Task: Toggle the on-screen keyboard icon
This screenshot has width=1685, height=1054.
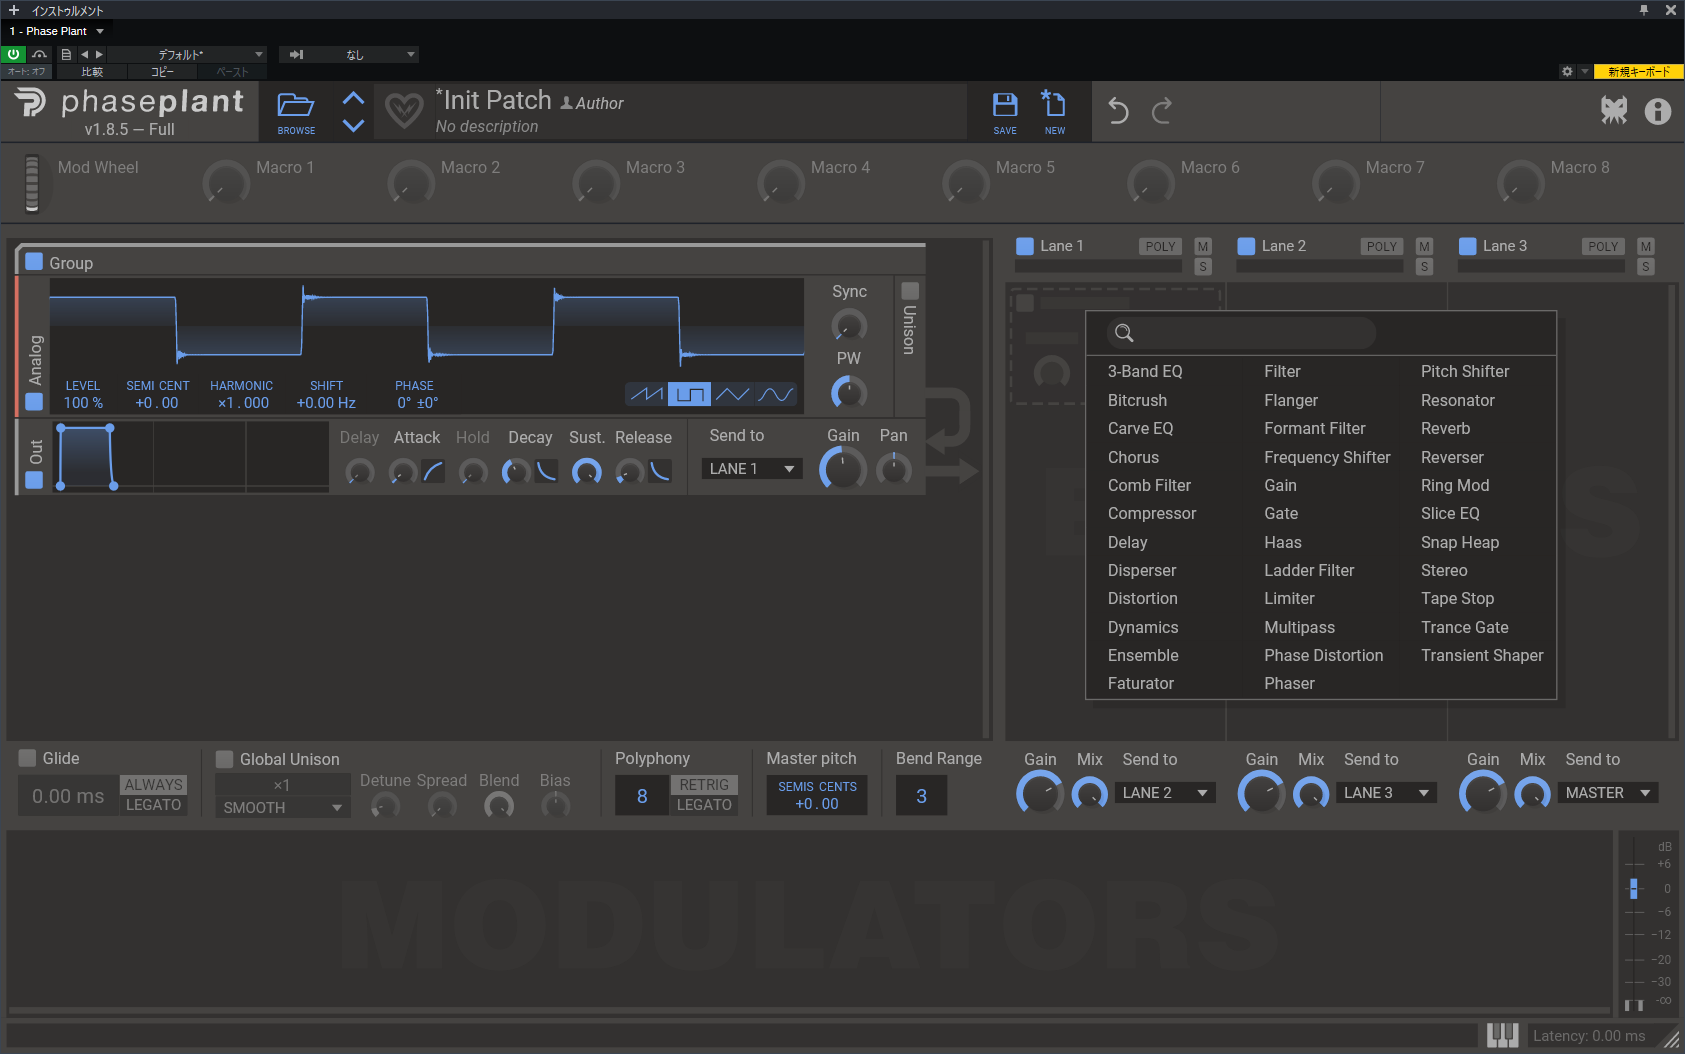Action: 1502,1035
